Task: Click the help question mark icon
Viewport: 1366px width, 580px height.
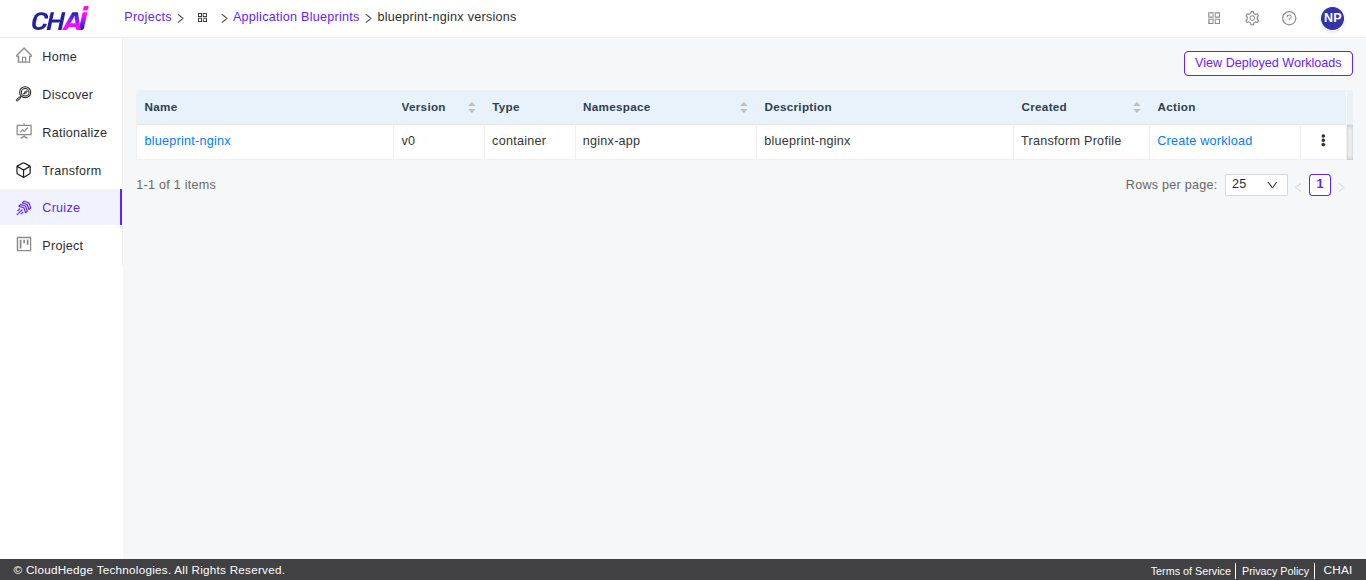Action: pos(1289,18)
